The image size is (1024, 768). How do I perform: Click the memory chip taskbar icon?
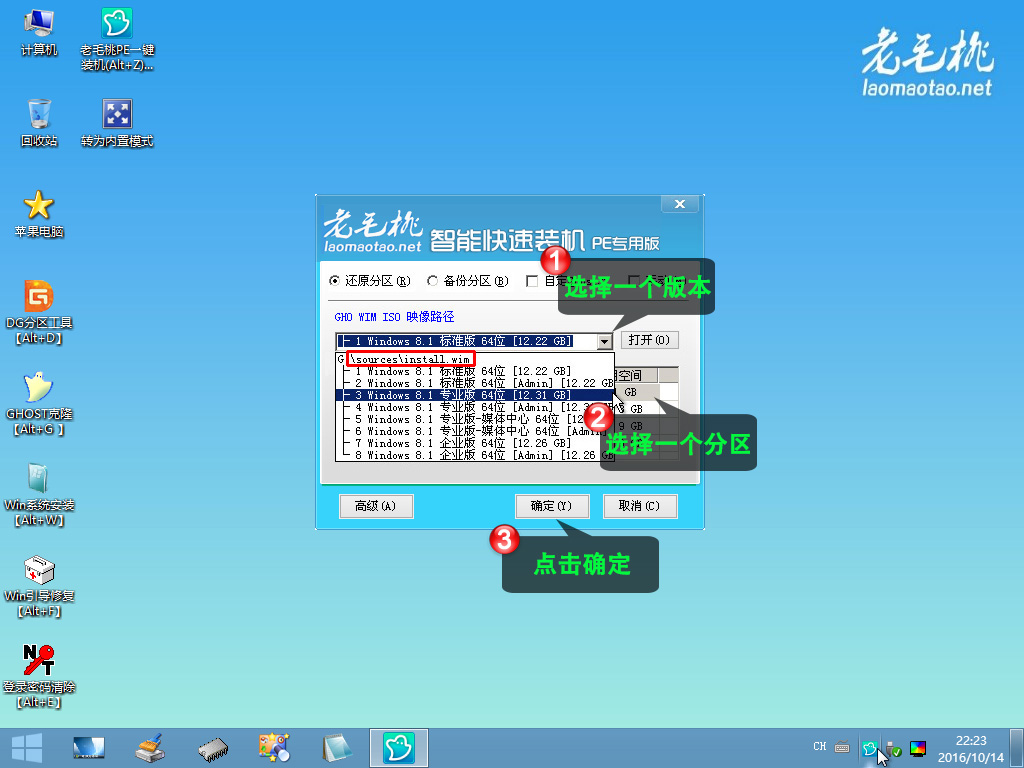click(213, 750)
